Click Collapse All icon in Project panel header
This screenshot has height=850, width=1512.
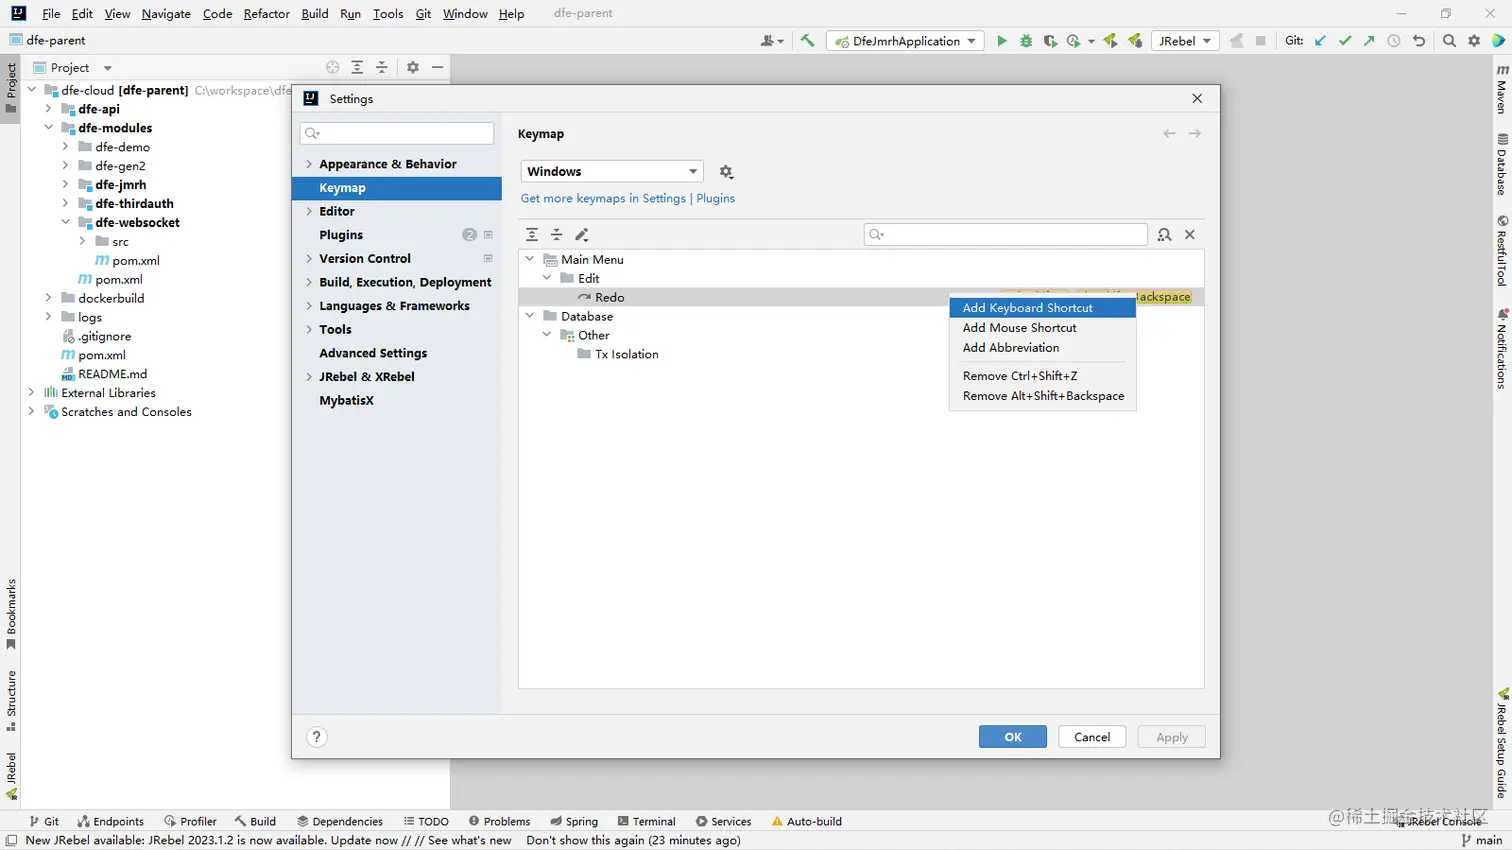381,67
